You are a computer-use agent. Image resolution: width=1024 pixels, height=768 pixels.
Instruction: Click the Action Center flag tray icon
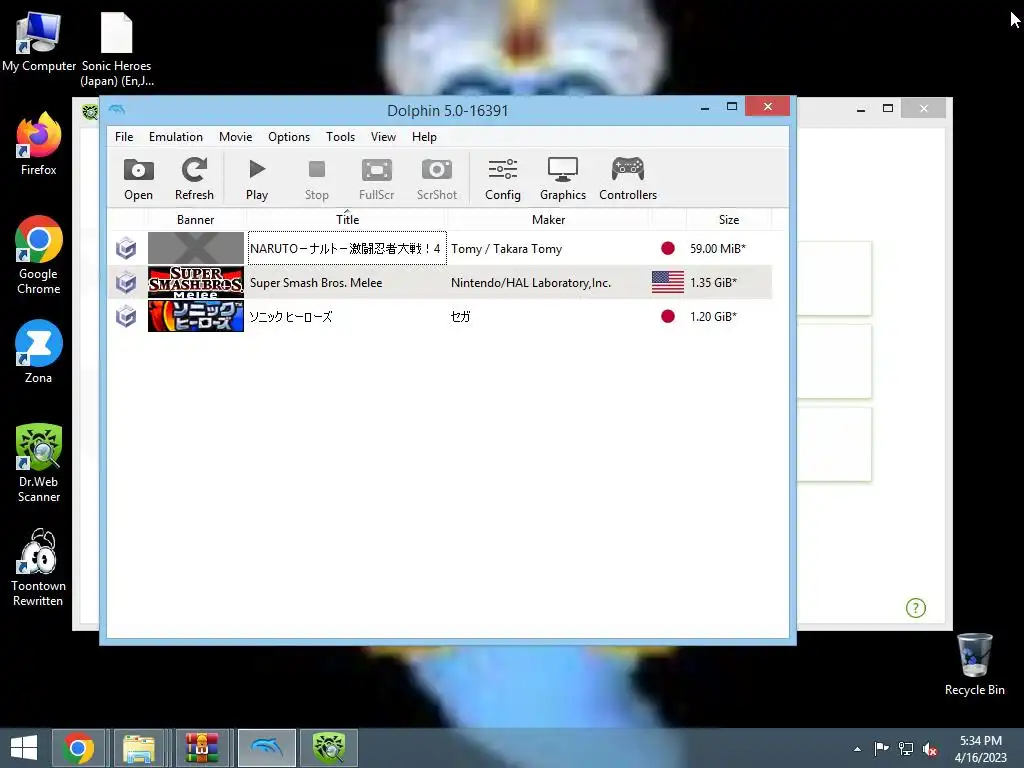pos(881,749)
